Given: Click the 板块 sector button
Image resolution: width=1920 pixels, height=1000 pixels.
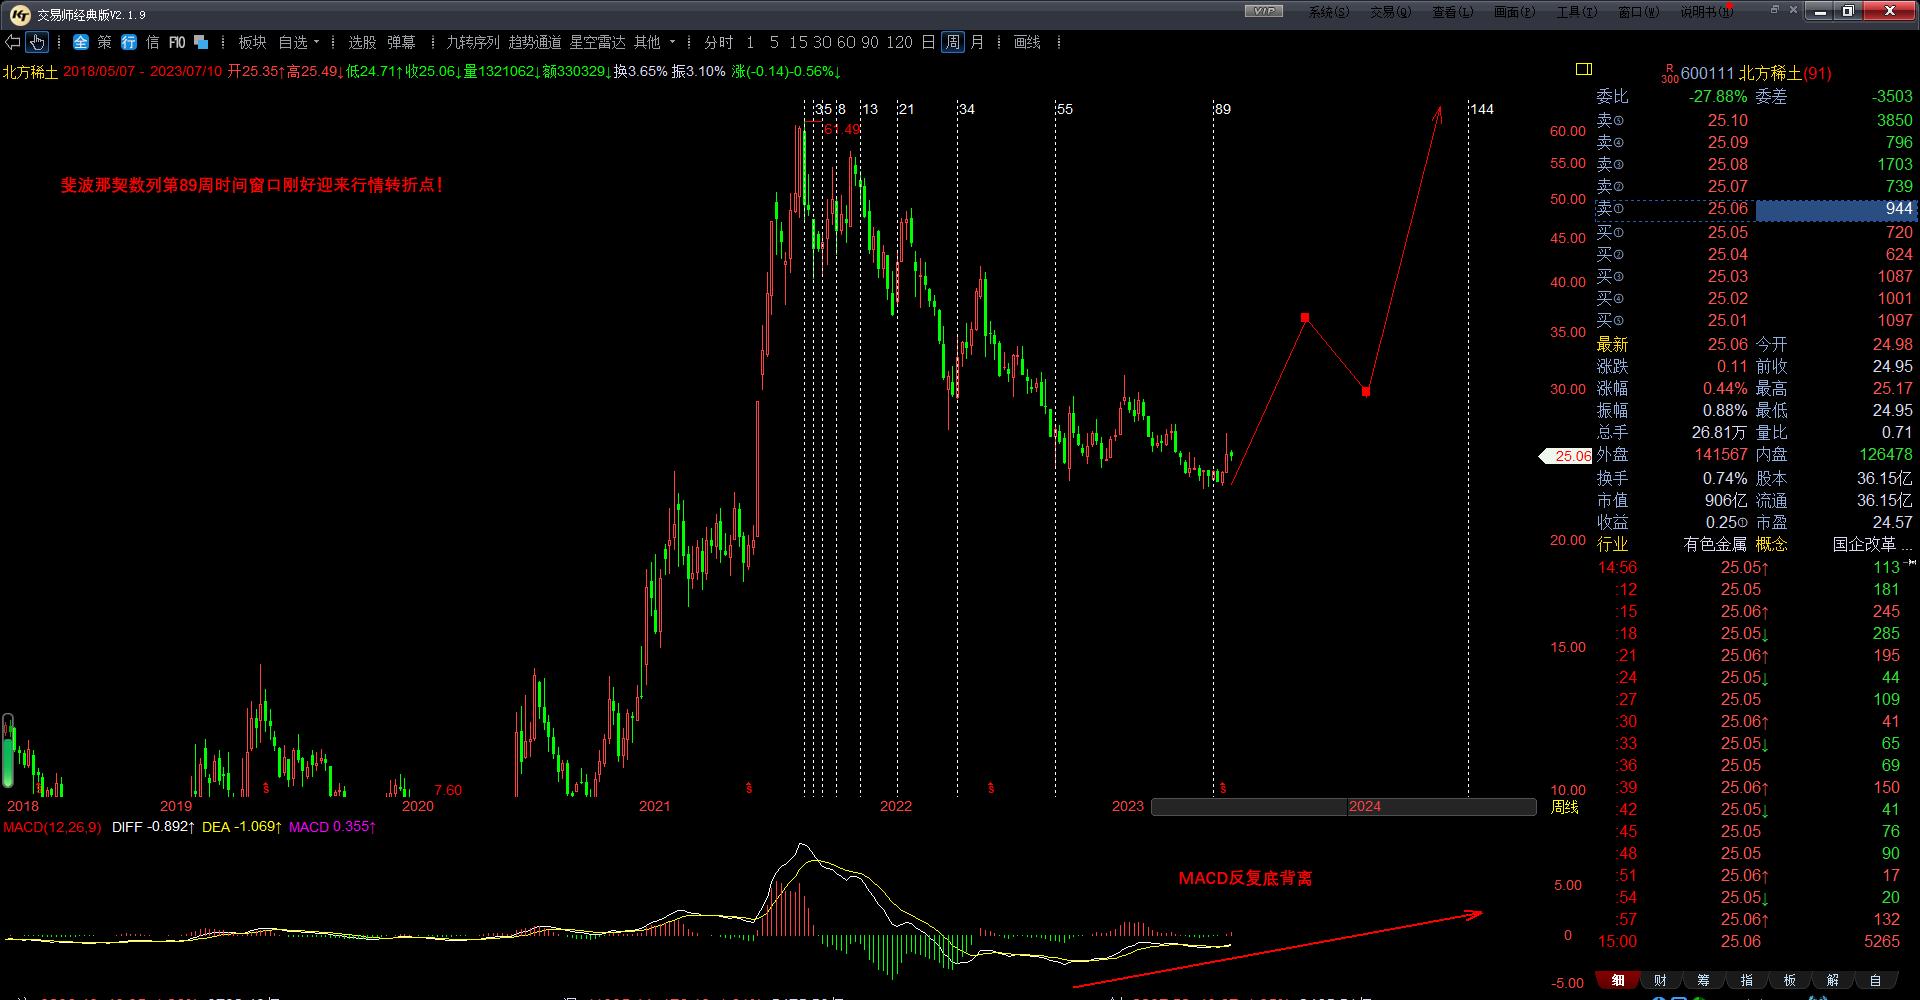Looking at the screenshot, I should click(x=252, y=42).
